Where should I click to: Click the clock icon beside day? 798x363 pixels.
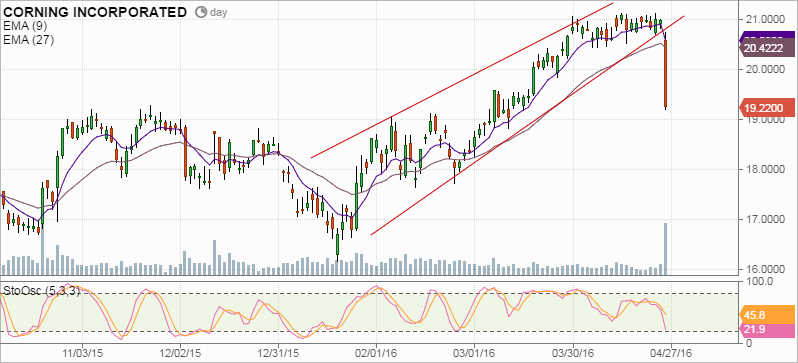click(202, 12)
